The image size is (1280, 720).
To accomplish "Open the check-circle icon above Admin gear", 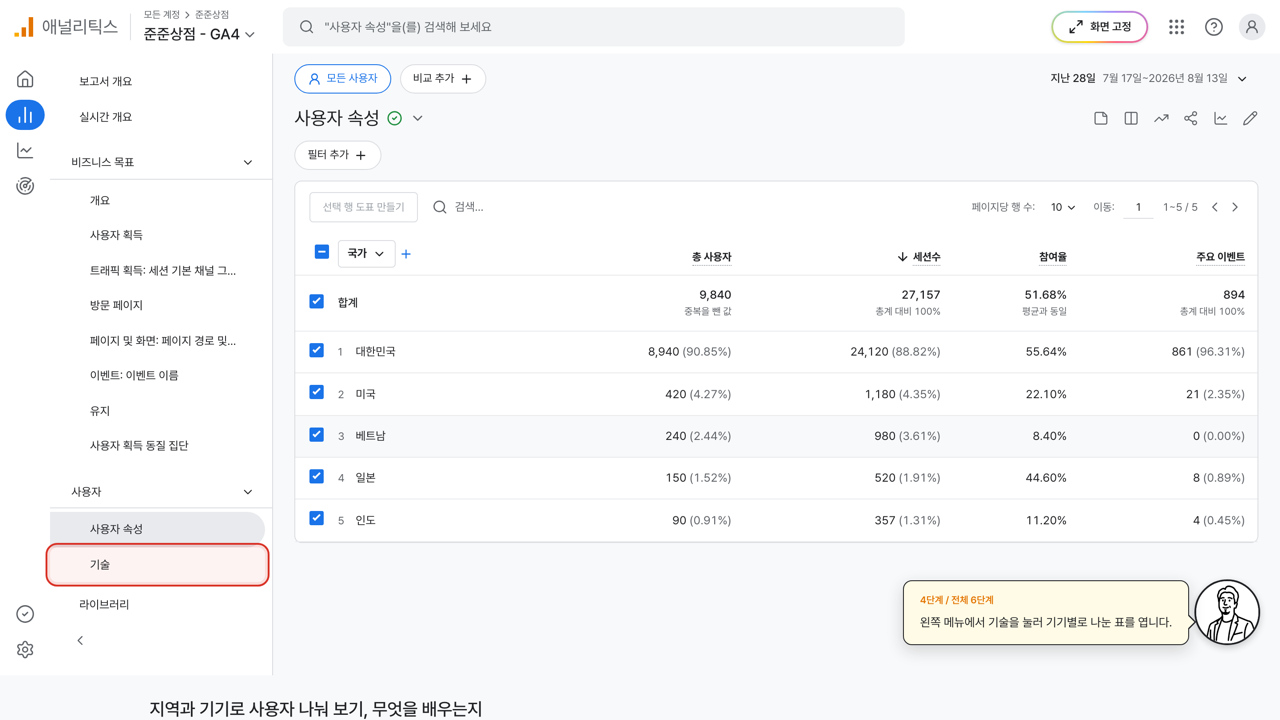I will (25, 614).
